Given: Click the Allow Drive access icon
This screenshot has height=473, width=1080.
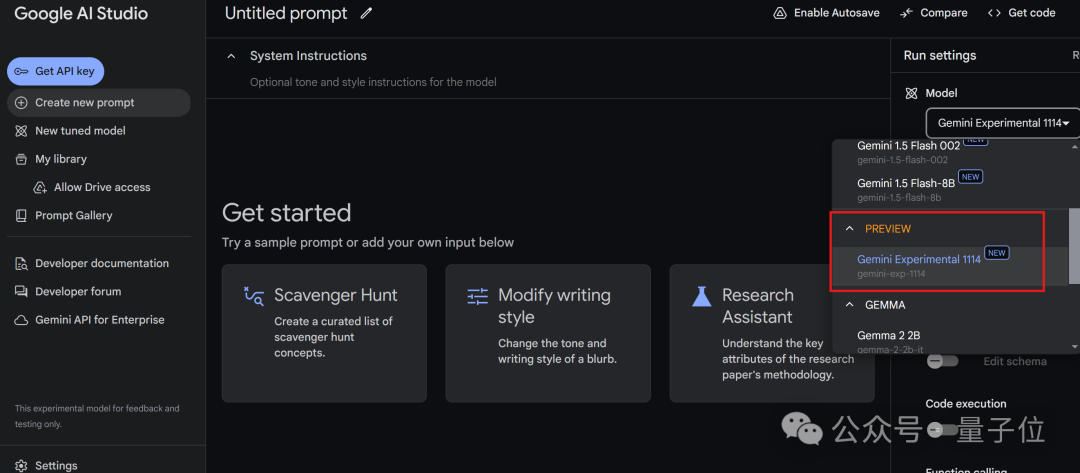Looking at the screenshot, I should point(41,187).
